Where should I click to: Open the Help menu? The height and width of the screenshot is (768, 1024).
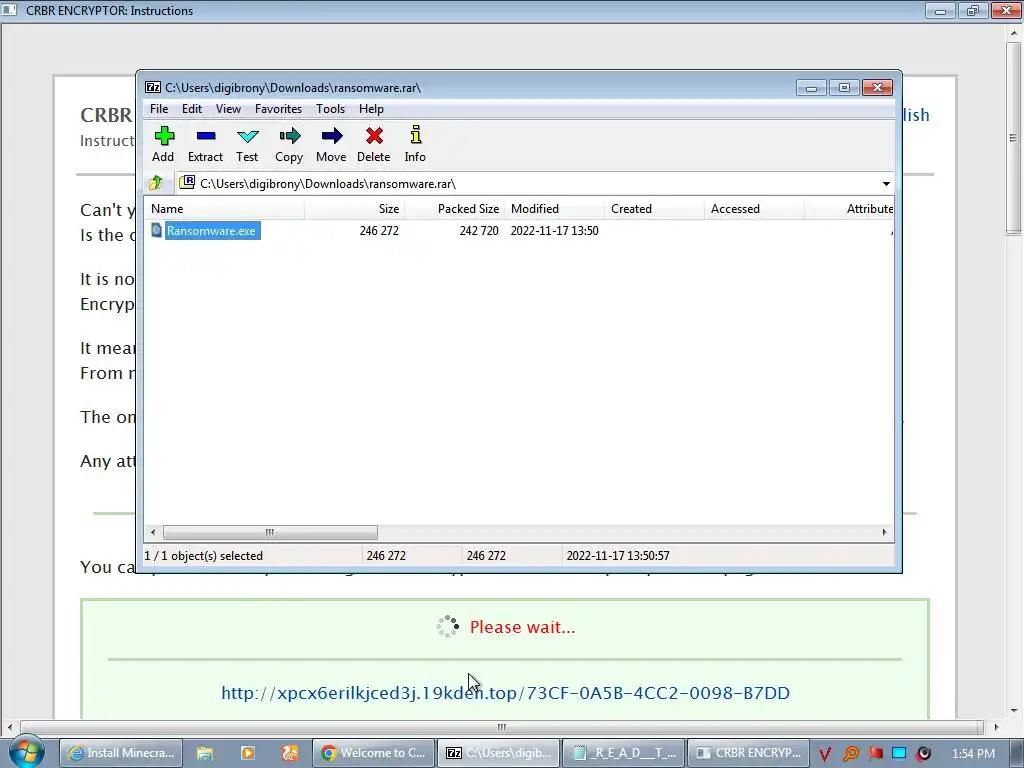coord(371,109)
